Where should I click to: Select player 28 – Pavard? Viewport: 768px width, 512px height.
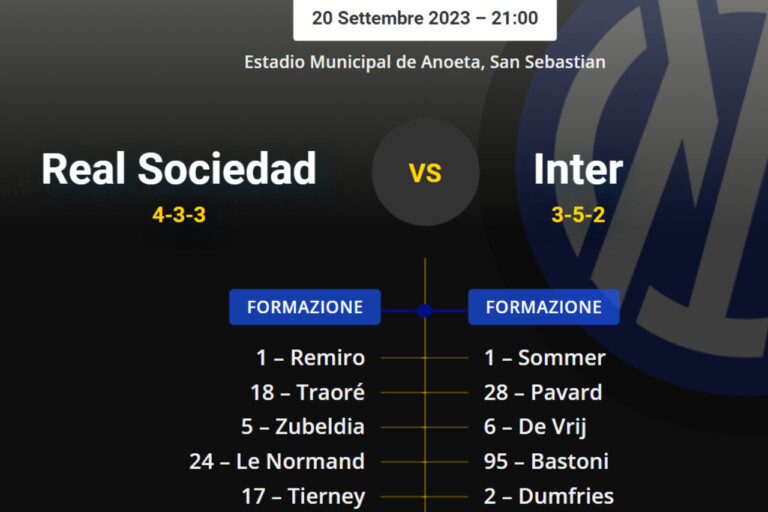(x=543, y=393)
